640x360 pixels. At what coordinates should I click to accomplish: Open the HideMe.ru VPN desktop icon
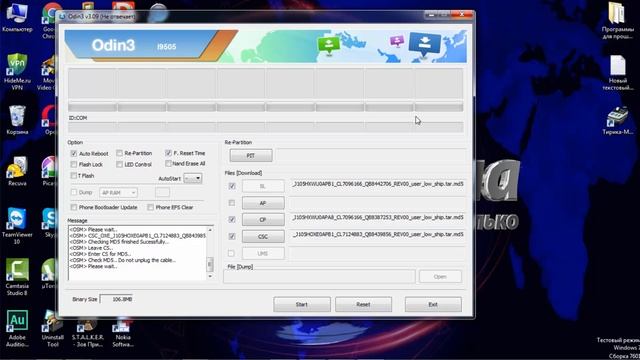coord(17,71)
